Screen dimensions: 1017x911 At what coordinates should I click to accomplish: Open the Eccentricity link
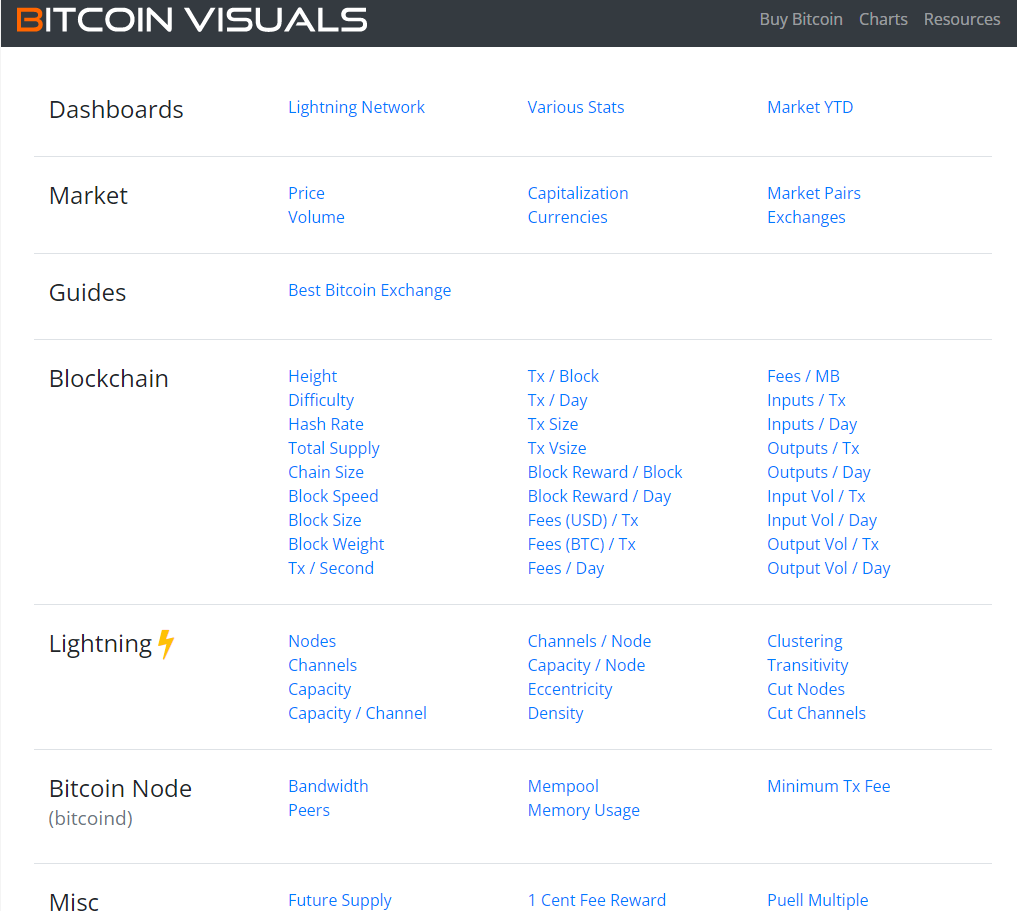tap(569, 690)
